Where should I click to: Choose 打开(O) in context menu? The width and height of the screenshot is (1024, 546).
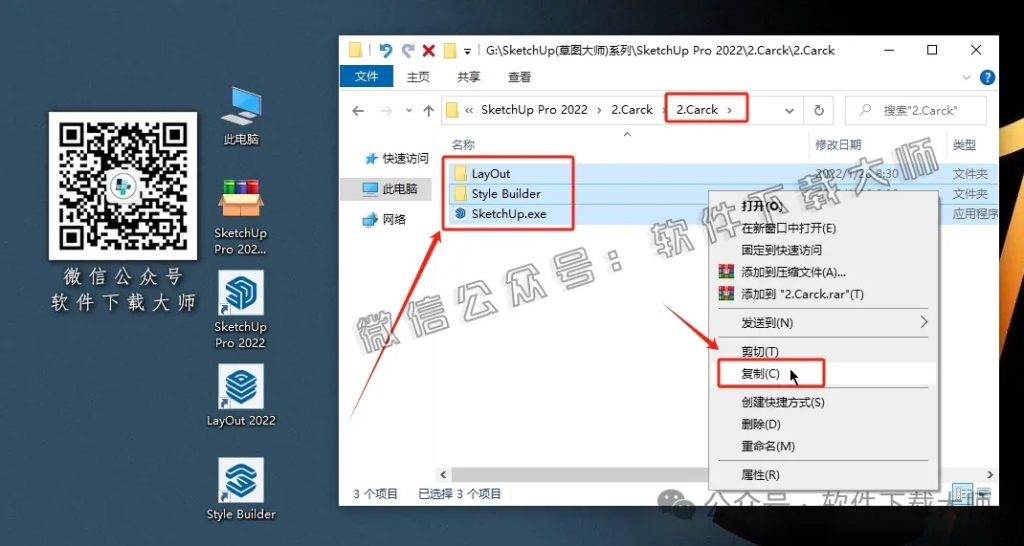761,206
